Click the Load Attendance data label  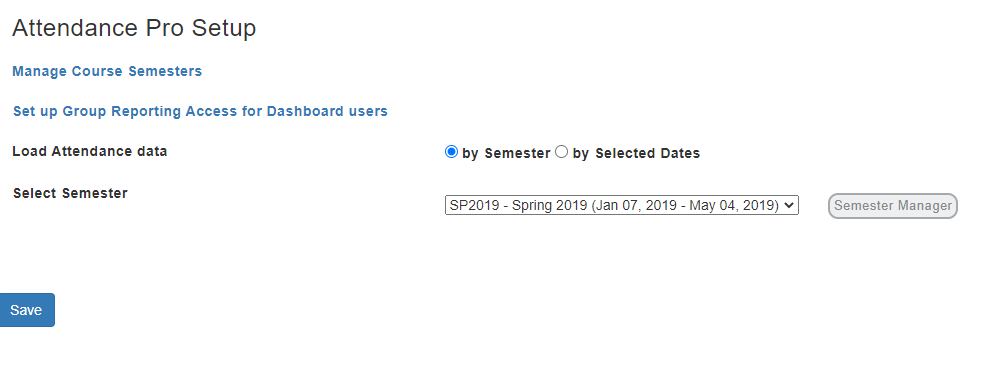(89, 151)
